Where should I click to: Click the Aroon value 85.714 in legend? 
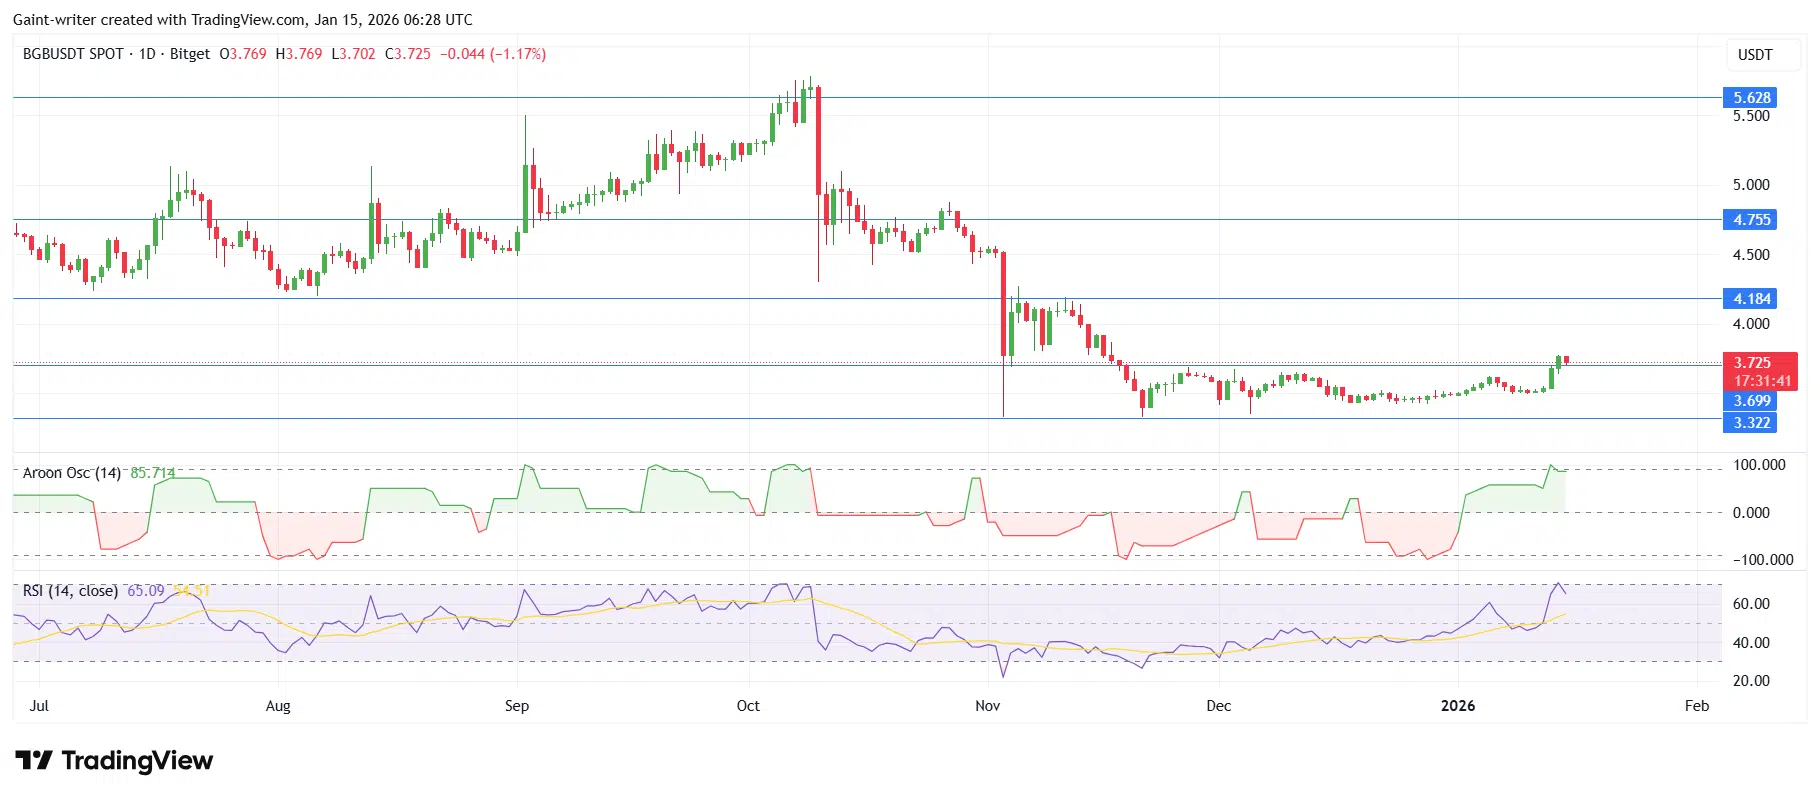(153, 473)
